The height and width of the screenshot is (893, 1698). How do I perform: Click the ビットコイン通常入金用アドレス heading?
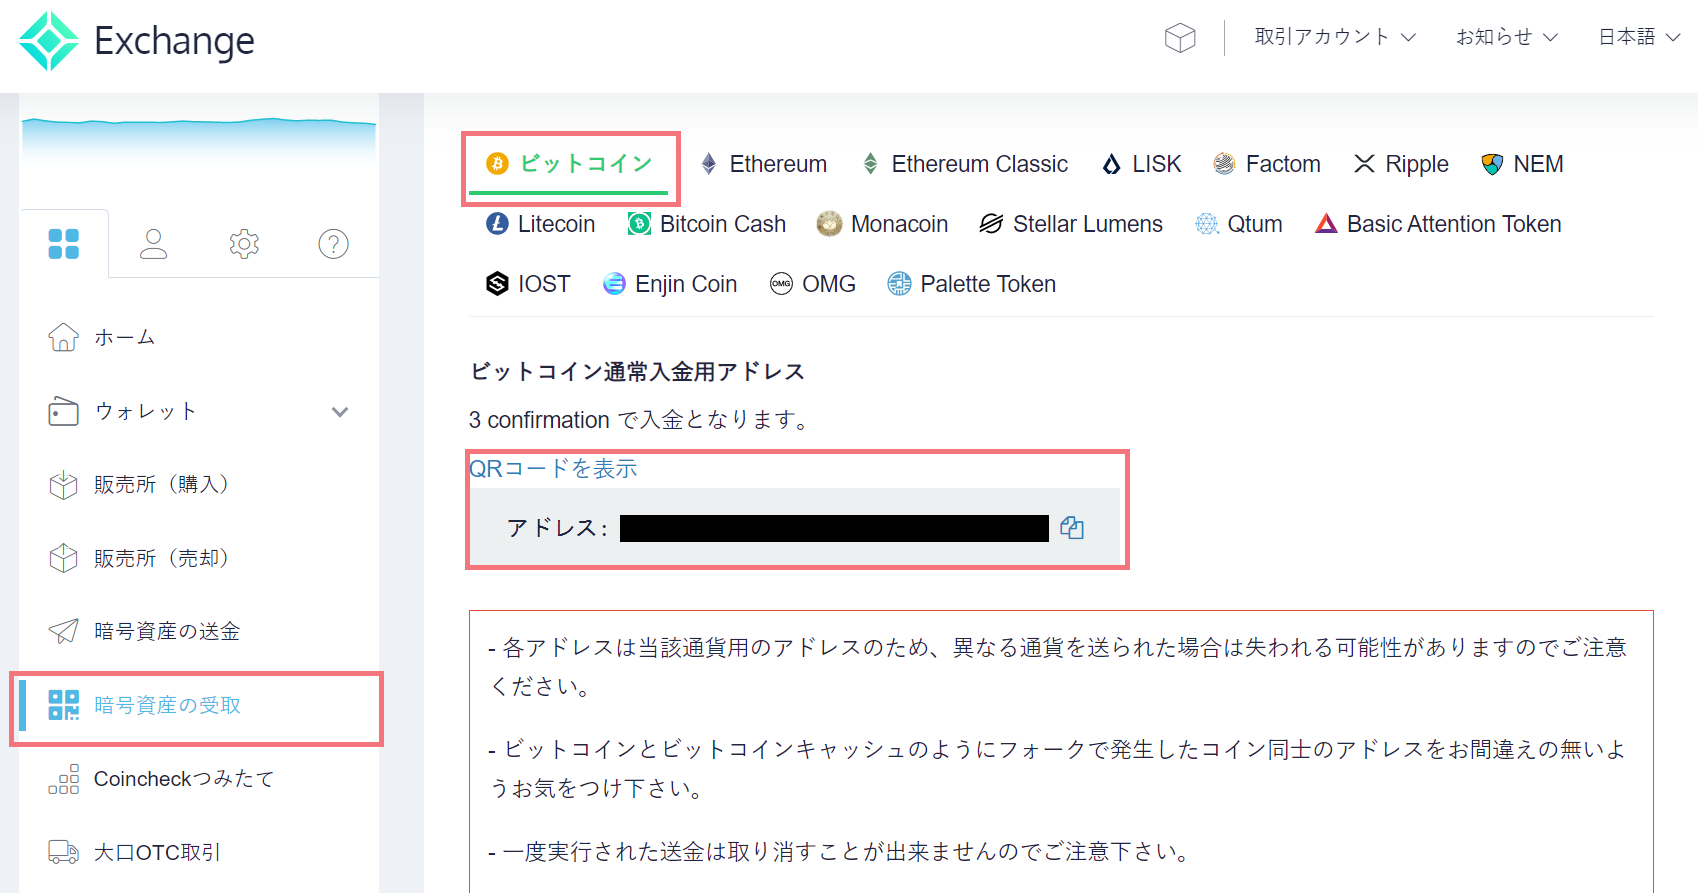point(638,372)
